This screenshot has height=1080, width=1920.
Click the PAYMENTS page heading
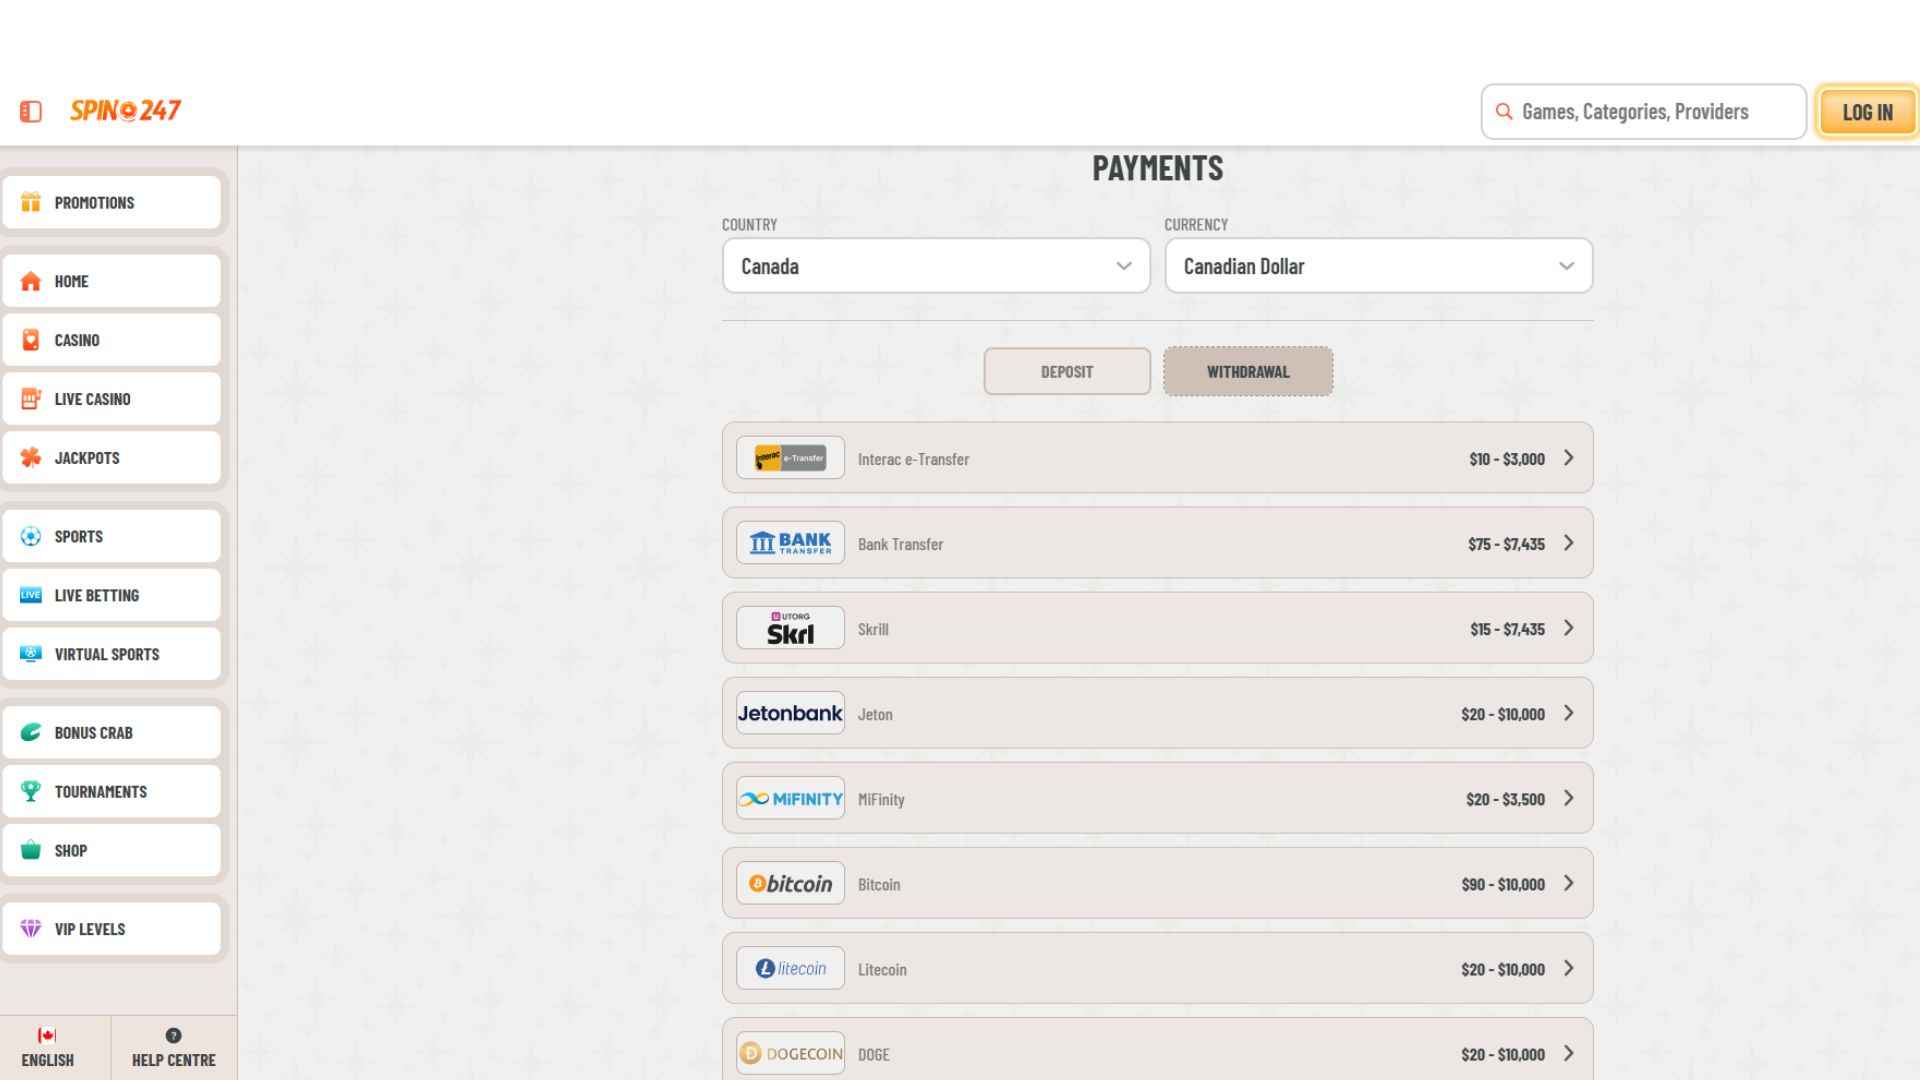coord(1158,168)
